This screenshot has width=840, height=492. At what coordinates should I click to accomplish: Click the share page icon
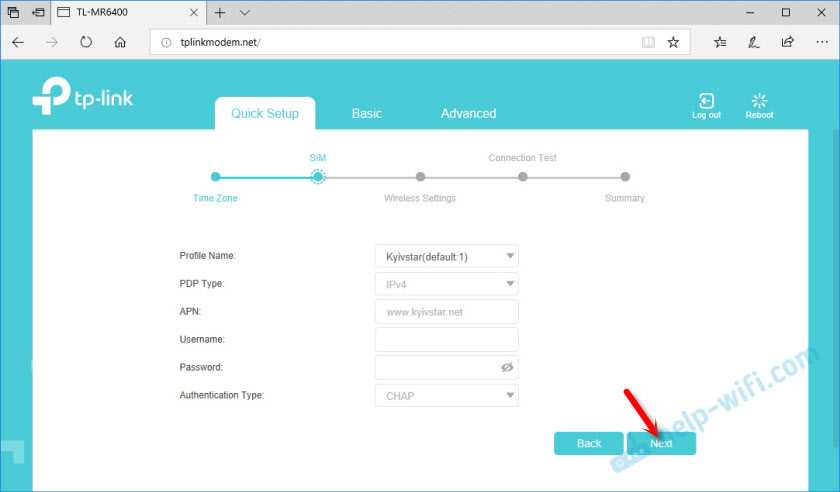pos(788,42)
